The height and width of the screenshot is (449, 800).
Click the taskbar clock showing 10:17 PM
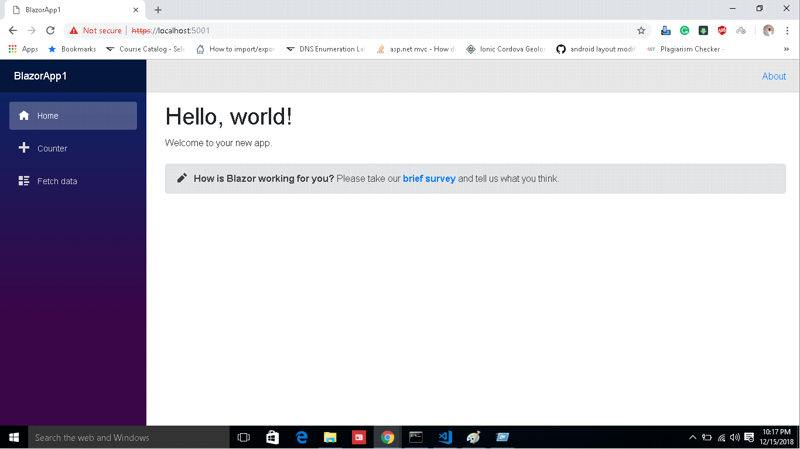click(777, 437)
